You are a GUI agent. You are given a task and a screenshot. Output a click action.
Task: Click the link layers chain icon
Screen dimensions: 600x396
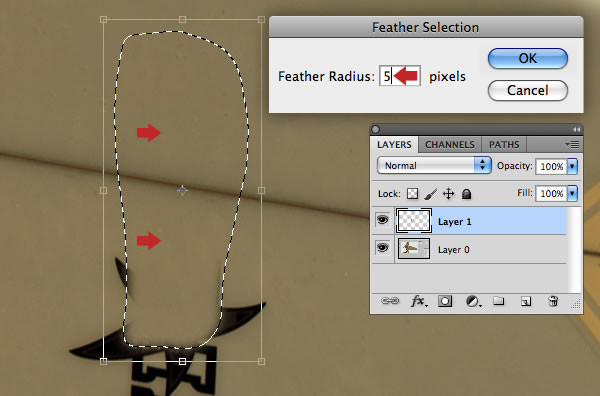point(390,301)
